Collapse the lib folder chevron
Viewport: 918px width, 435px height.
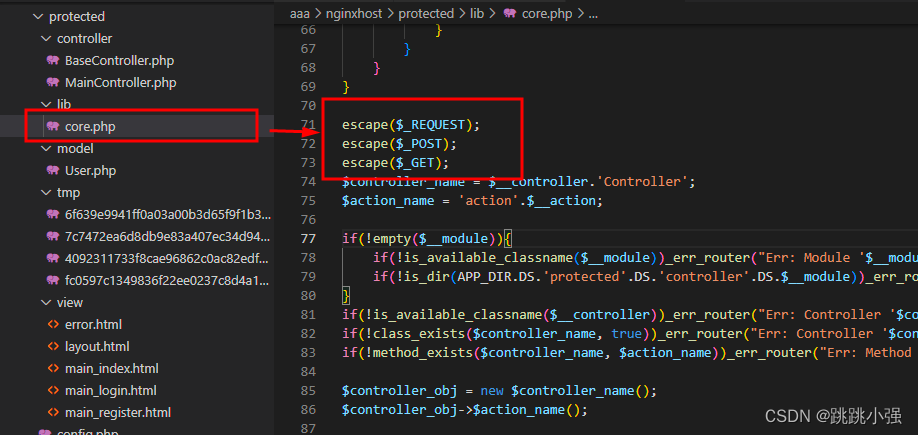point(46,104)
